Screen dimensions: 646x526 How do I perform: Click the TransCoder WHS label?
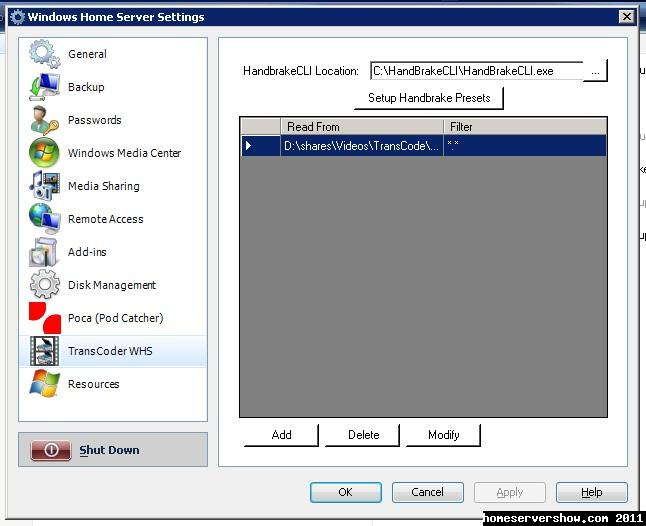click(x=110, y=351)
